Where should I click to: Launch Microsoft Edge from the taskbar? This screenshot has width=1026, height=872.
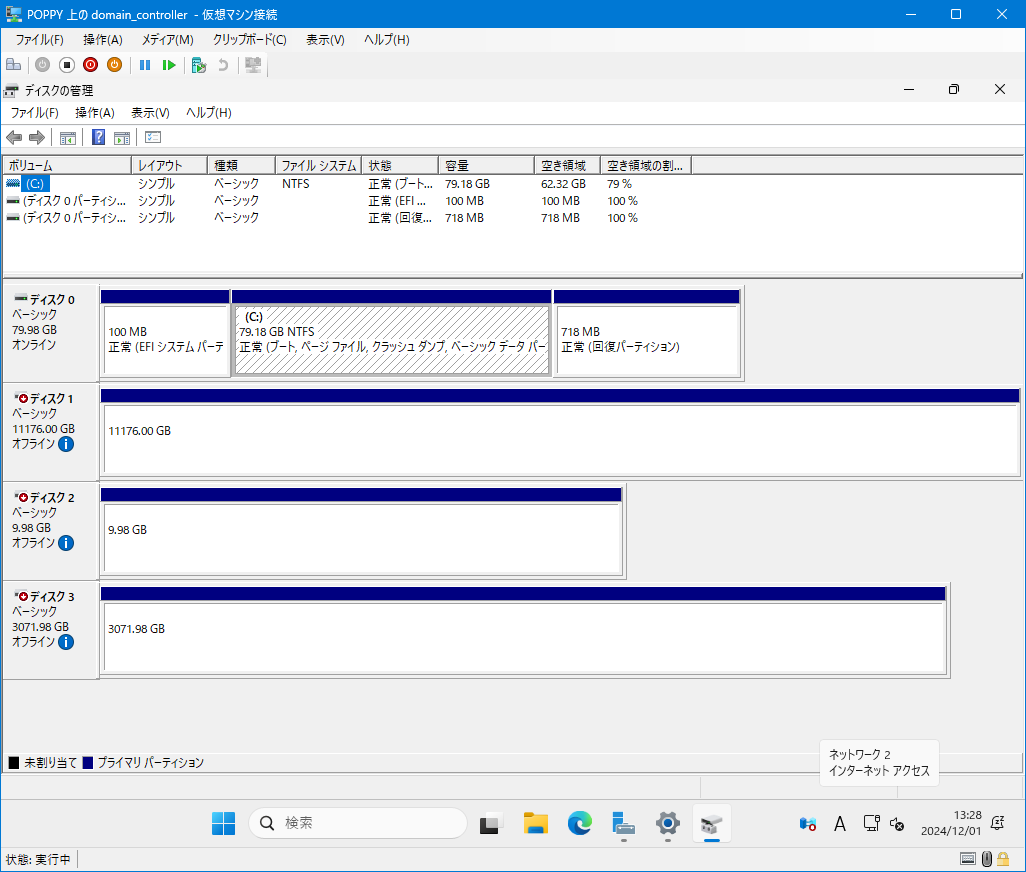pos(580,823)
